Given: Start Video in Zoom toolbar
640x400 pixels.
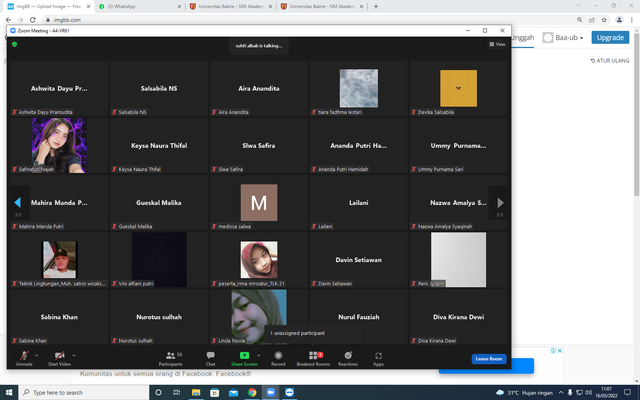Looking at the screenshot, I should (x=60, y=358).
